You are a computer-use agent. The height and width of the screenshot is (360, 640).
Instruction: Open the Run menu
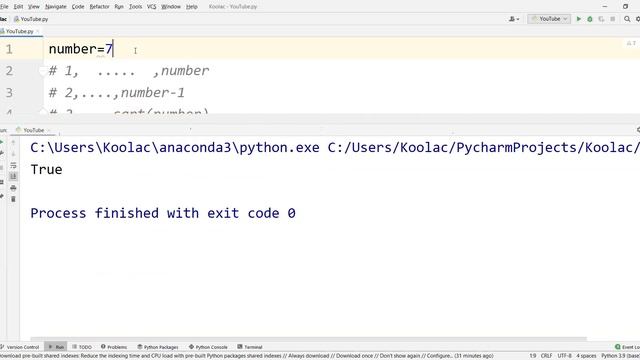pos(119,7)
